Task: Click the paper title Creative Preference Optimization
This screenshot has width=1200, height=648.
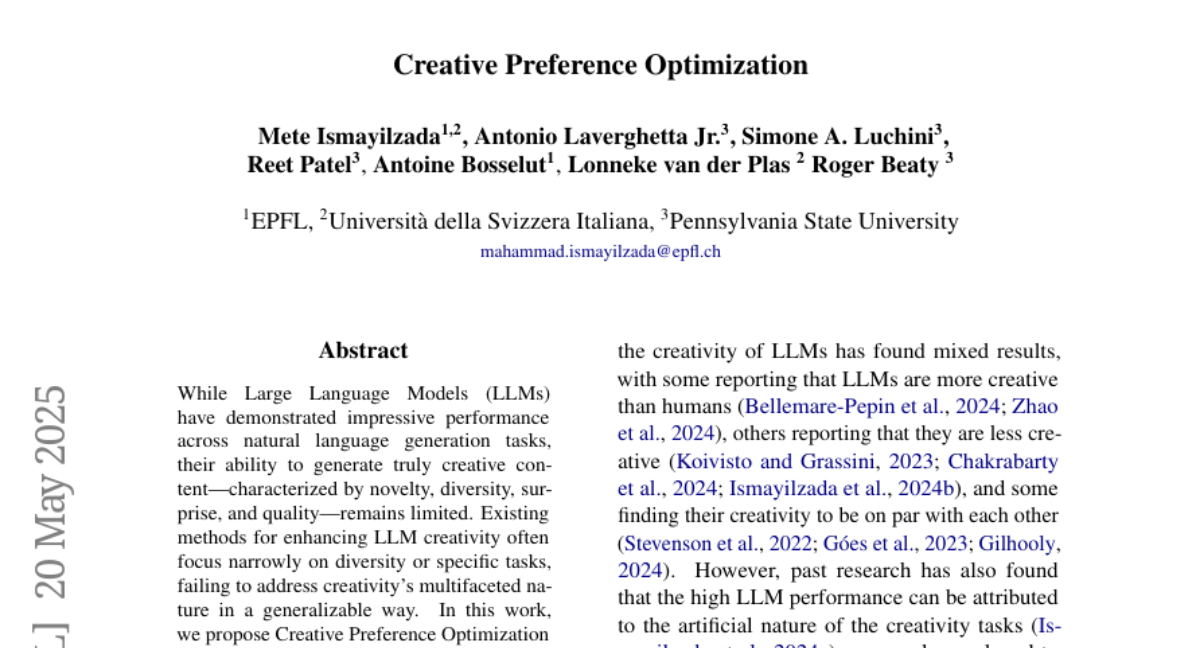Action: pyautogui.click(x=600, y=65)
